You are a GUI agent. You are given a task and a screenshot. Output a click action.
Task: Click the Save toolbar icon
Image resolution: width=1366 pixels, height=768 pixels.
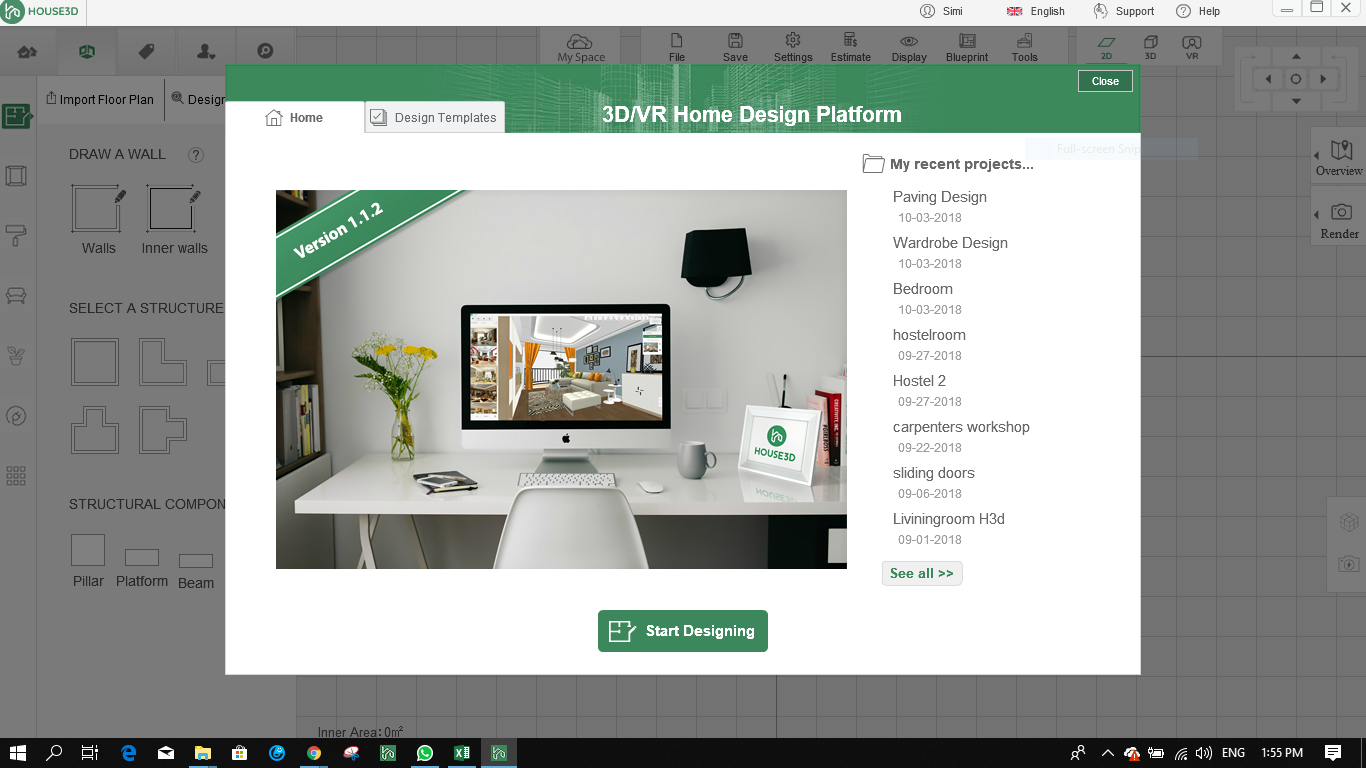(x=735, y=47)
